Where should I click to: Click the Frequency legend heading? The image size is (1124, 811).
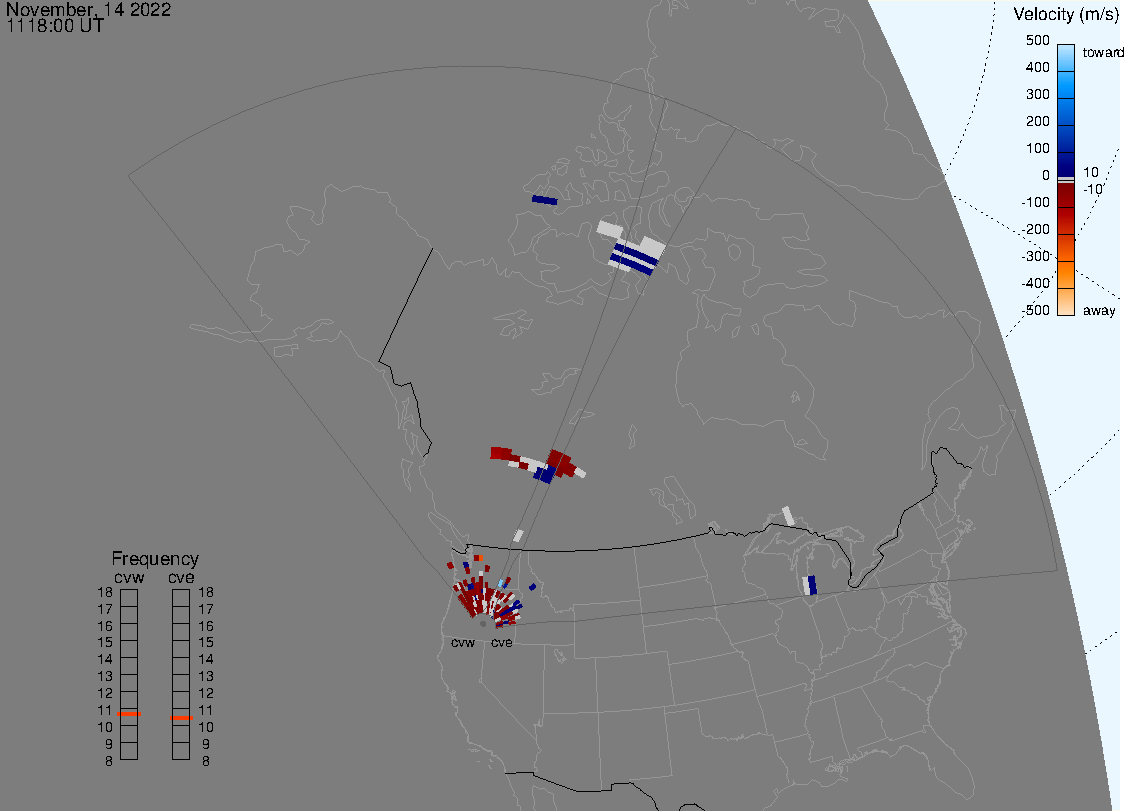pyautogui.click(x=155, y=559)
